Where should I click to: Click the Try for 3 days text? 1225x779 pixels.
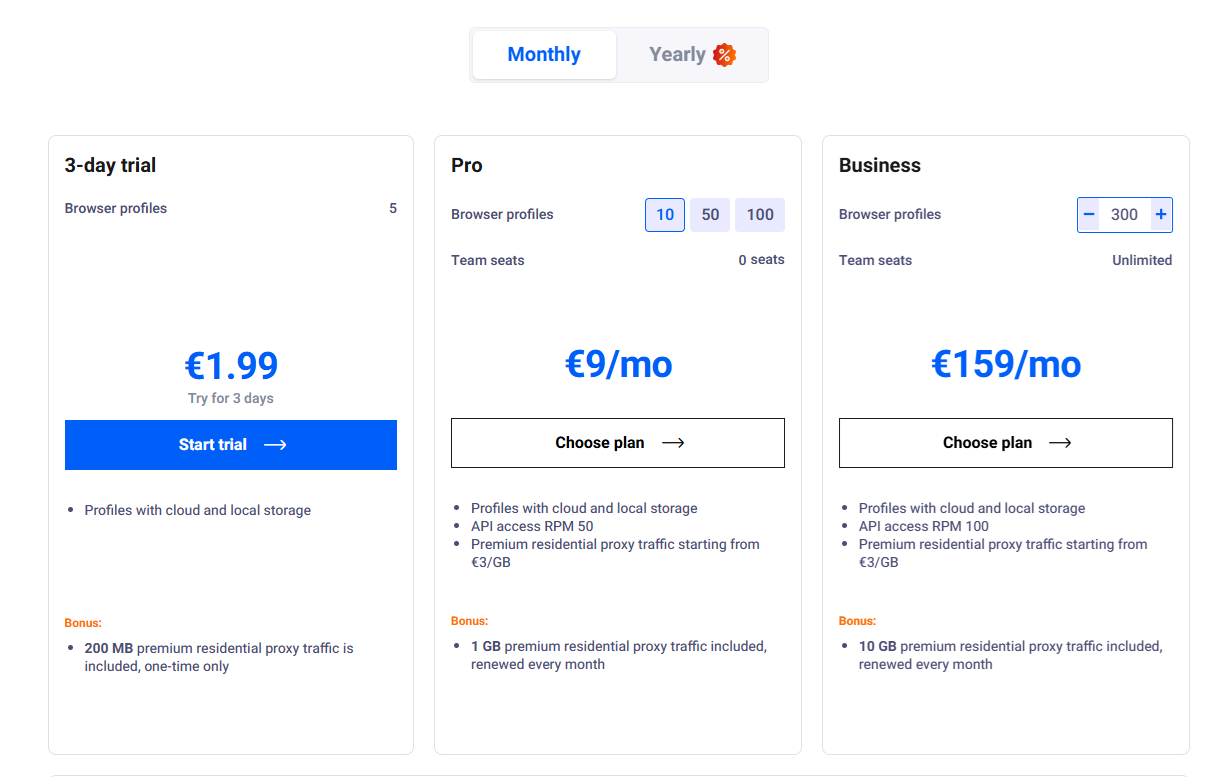[x=230, y=397]
